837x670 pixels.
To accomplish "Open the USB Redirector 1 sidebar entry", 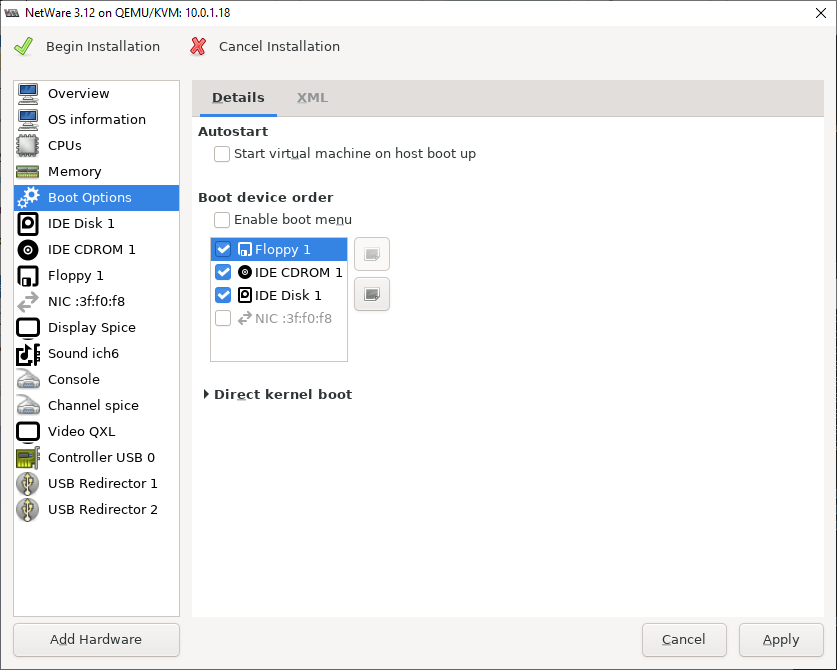I will pyautogui.click(x=97, y=484).
